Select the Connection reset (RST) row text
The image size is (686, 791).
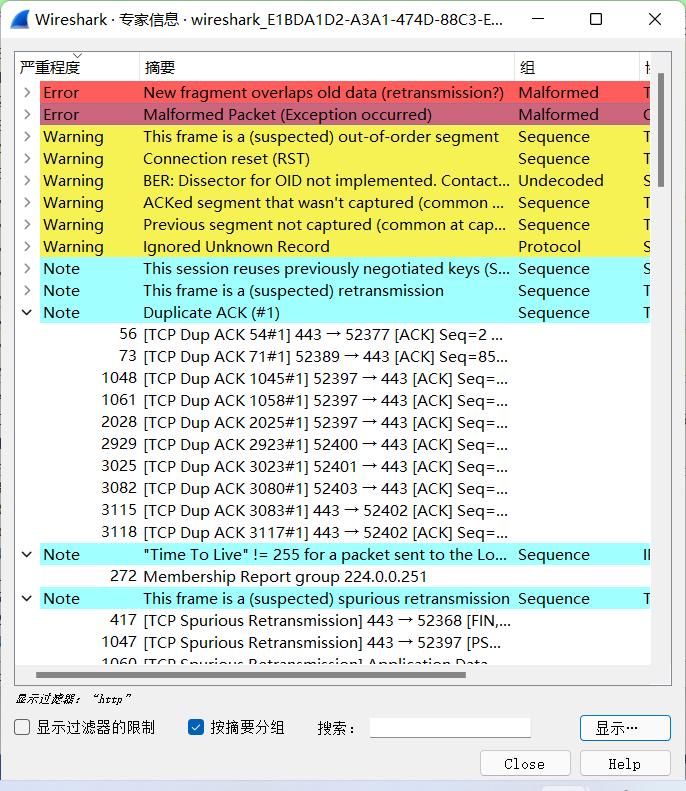226,159
